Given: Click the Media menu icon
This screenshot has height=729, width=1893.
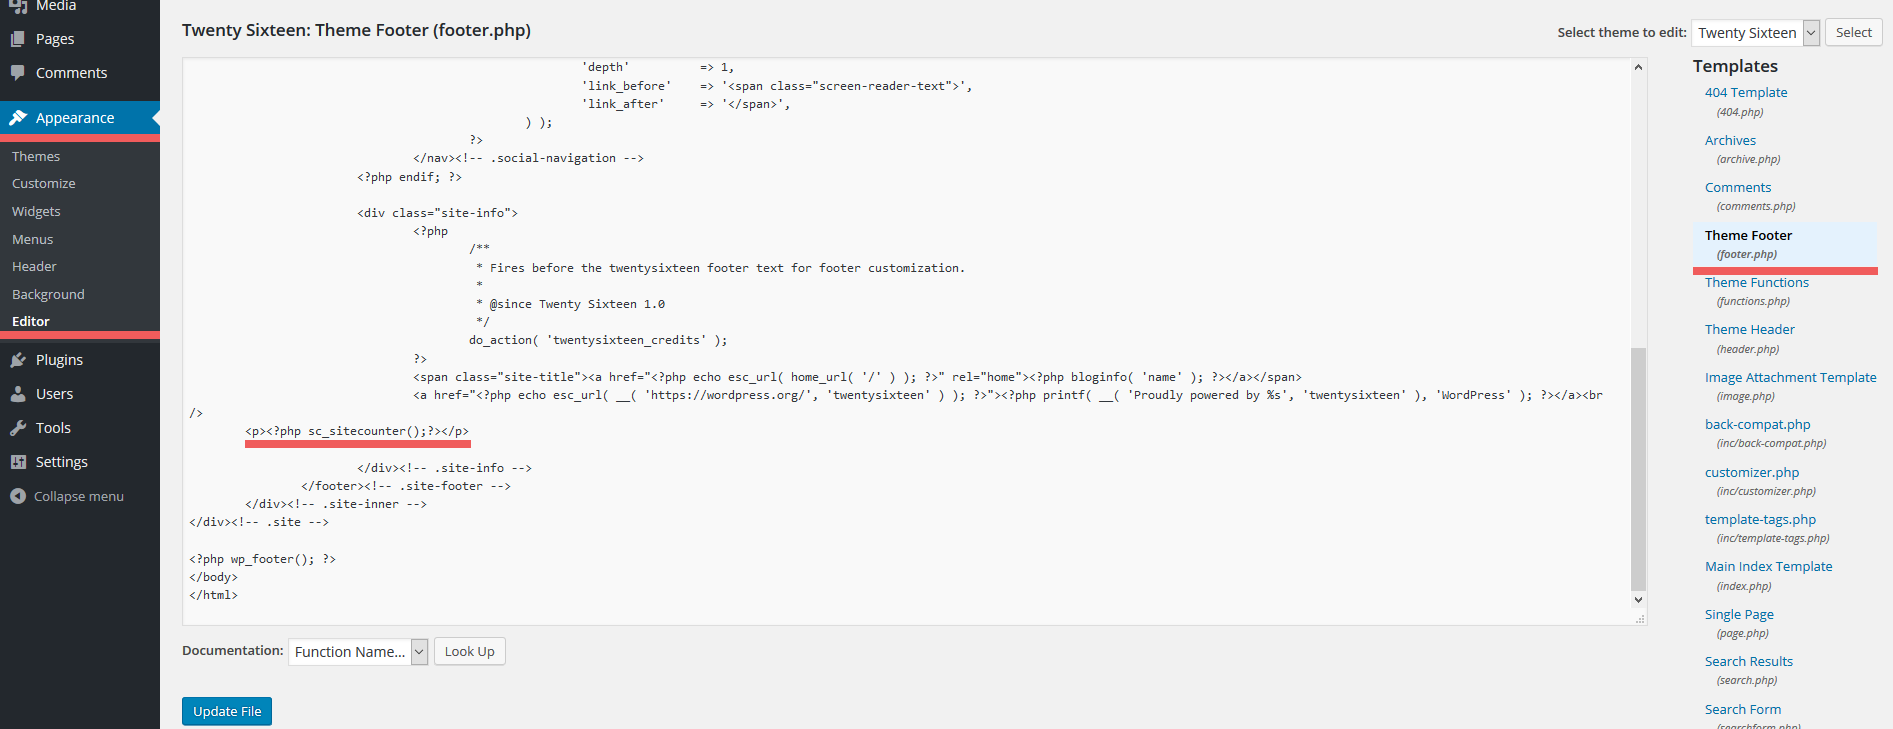Looking at the screenshot, I should coord(18,6).
